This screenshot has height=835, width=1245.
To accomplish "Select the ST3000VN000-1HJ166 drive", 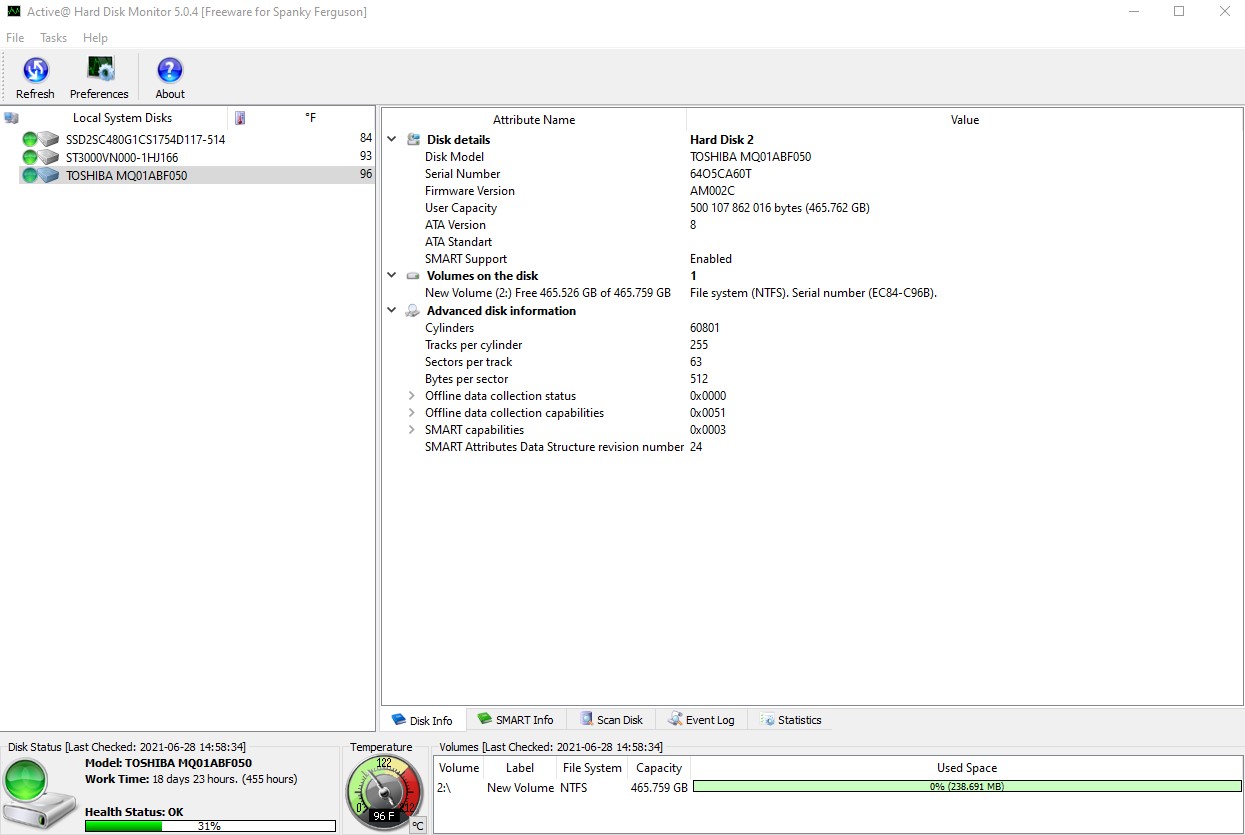I will click(120, 157).
